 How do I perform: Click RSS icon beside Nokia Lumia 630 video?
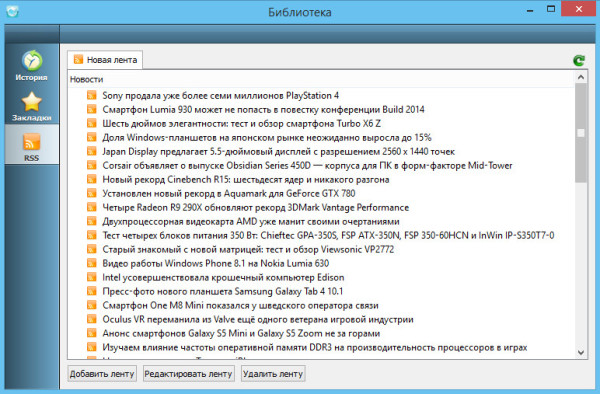pyautogui.click(x=91, y=263)
